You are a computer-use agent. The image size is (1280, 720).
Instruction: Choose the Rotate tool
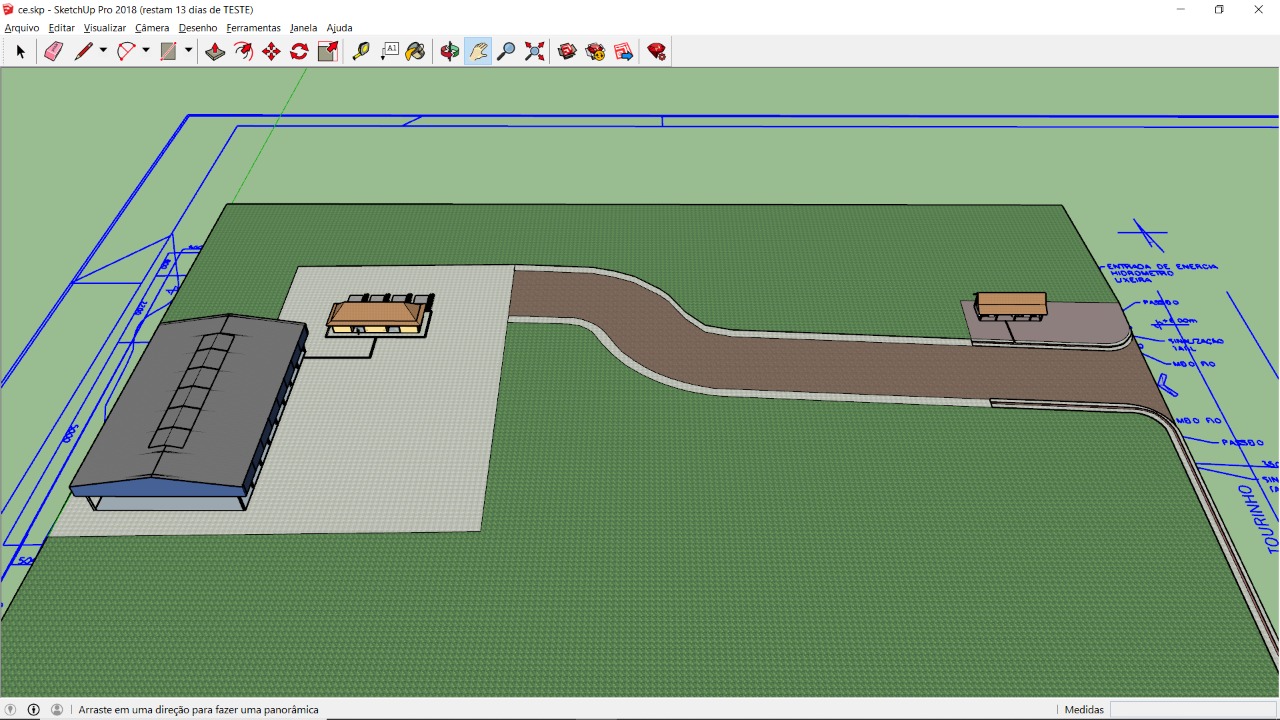[x=299, y=51]
